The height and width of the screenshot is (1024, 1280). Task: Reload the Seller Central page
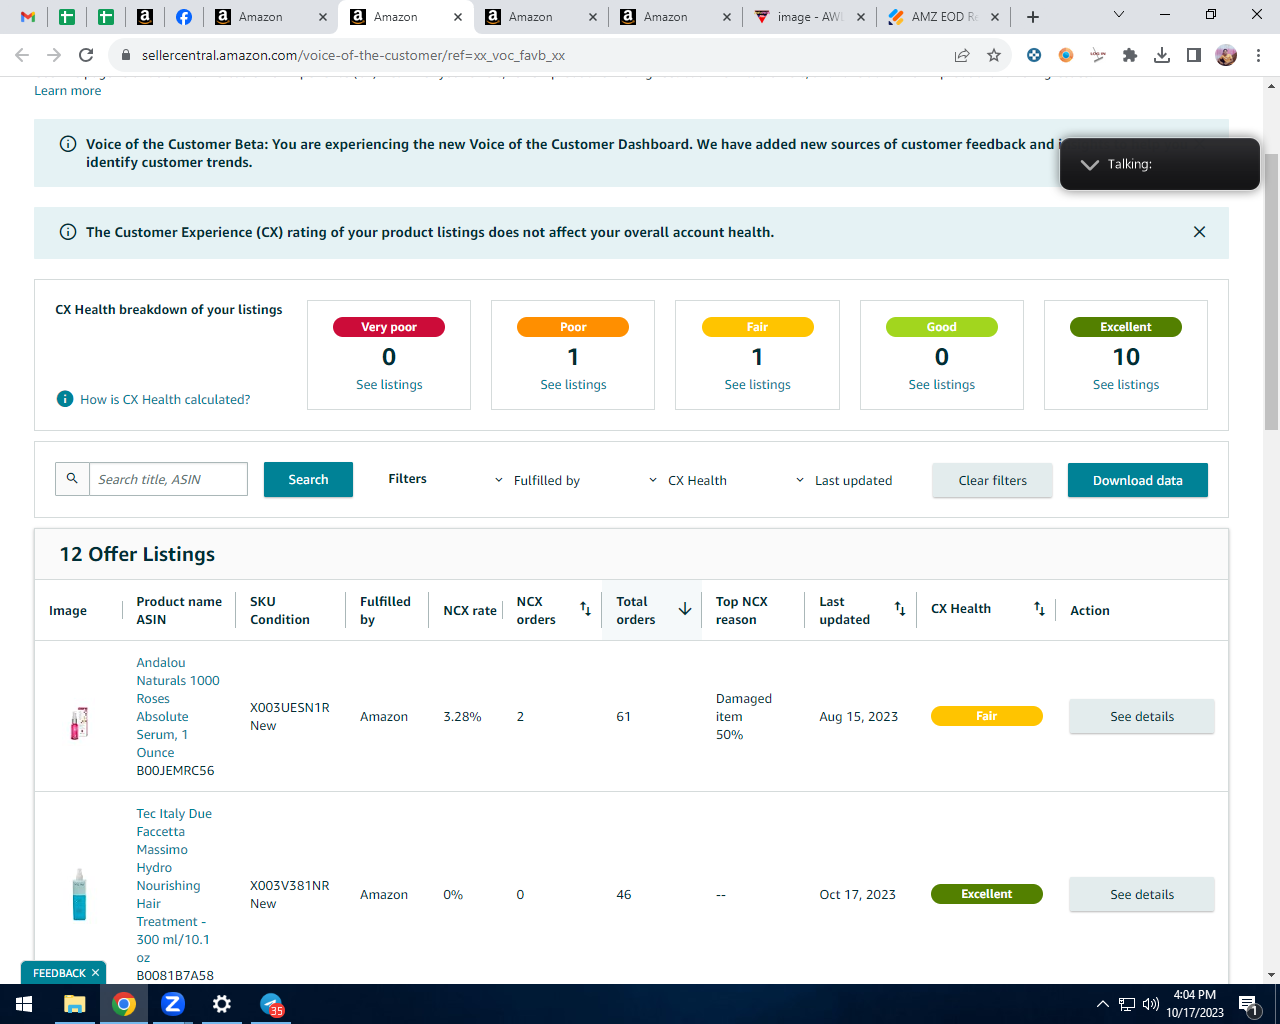86,55
